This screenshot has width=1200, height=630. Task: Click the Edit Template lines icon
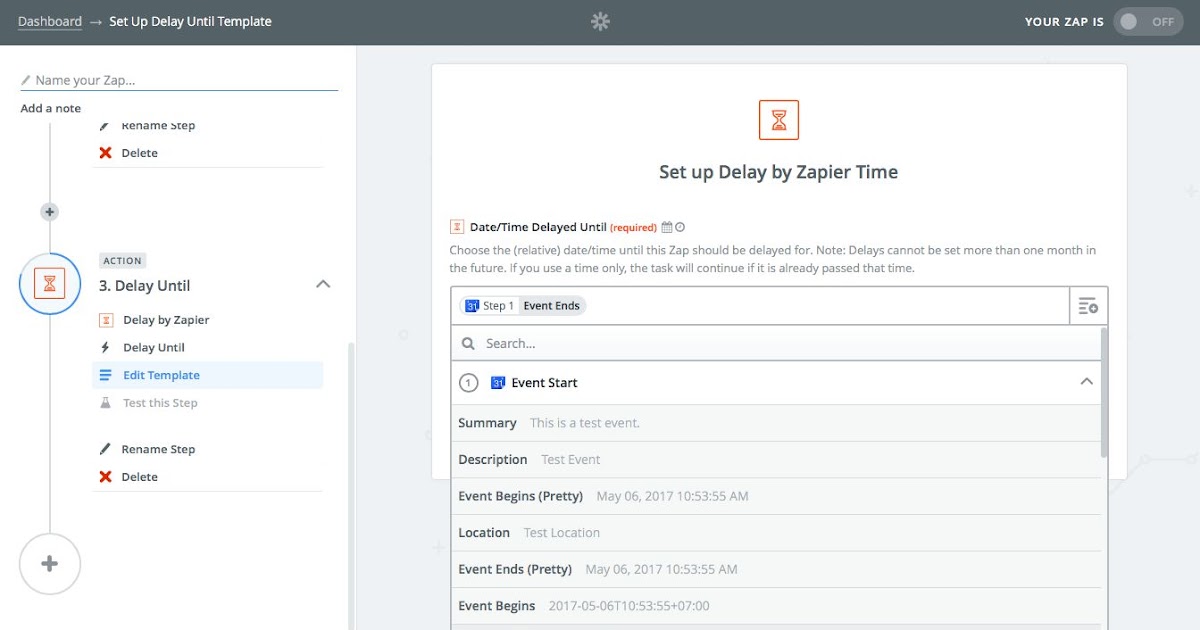coord(105,375)
